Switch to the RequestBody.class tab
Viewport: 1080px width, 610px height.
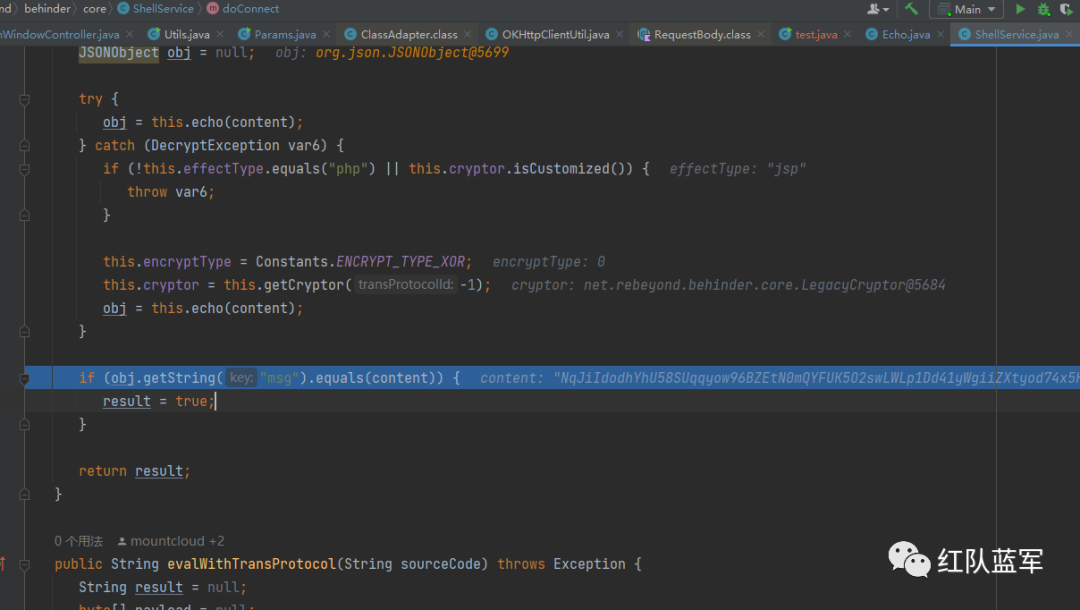(x=702, y=34)
